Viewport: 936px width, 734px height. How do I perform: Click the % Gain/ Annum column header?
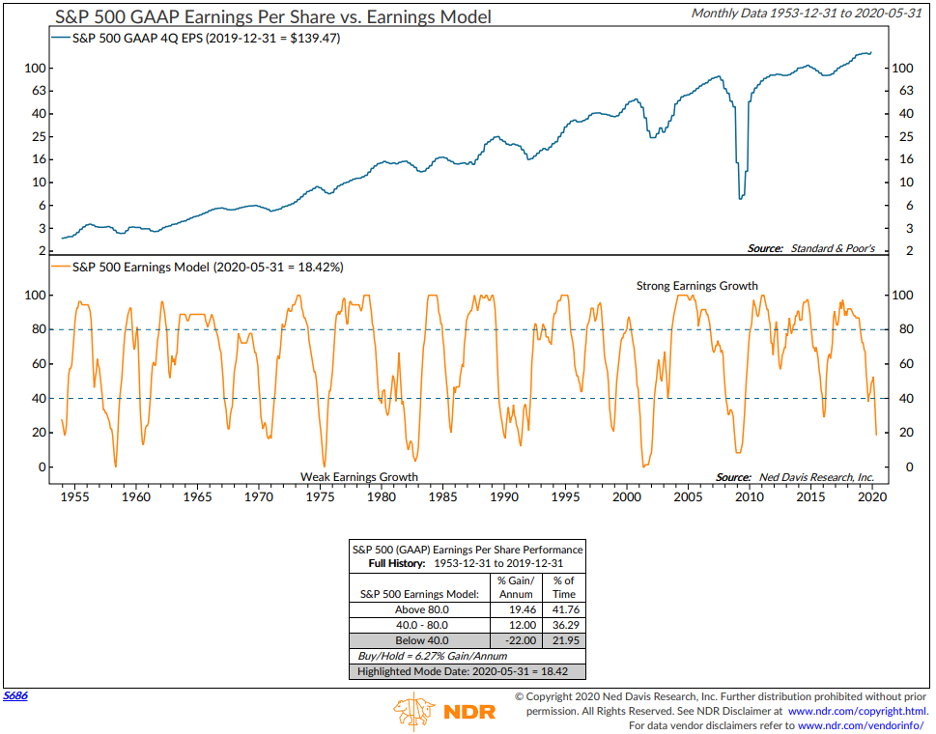tap(516, 587)
